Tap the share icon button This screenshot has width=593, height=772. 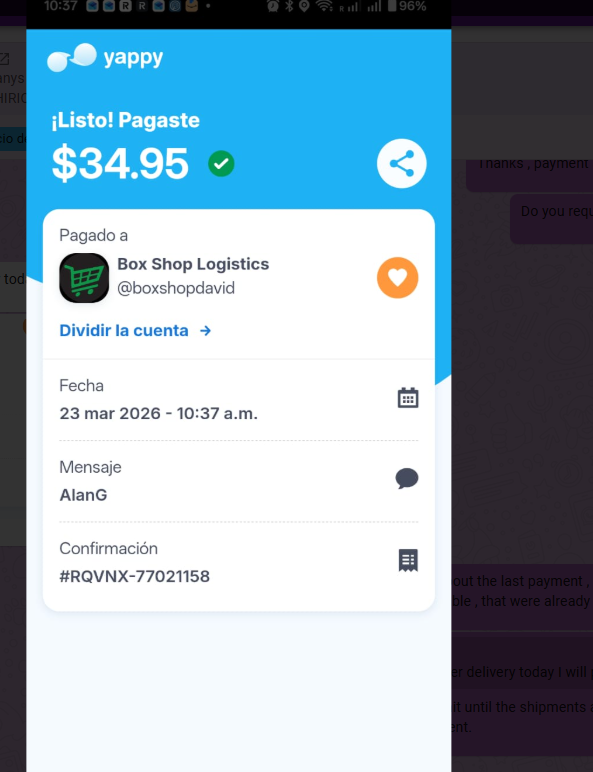point(401,163)
